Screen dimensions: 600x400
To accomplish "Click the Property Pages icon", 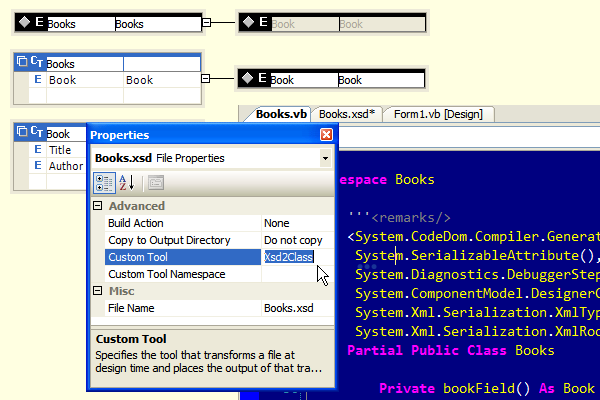I will pyautogui.click(x=156, y=183).
